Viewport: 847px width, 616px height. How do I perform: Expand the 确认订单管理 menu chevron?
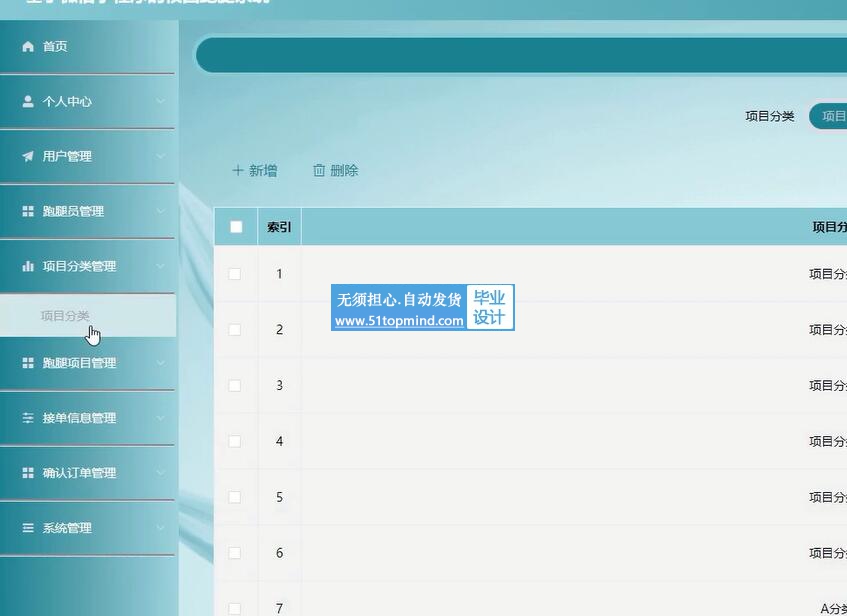tap(160, 473)
